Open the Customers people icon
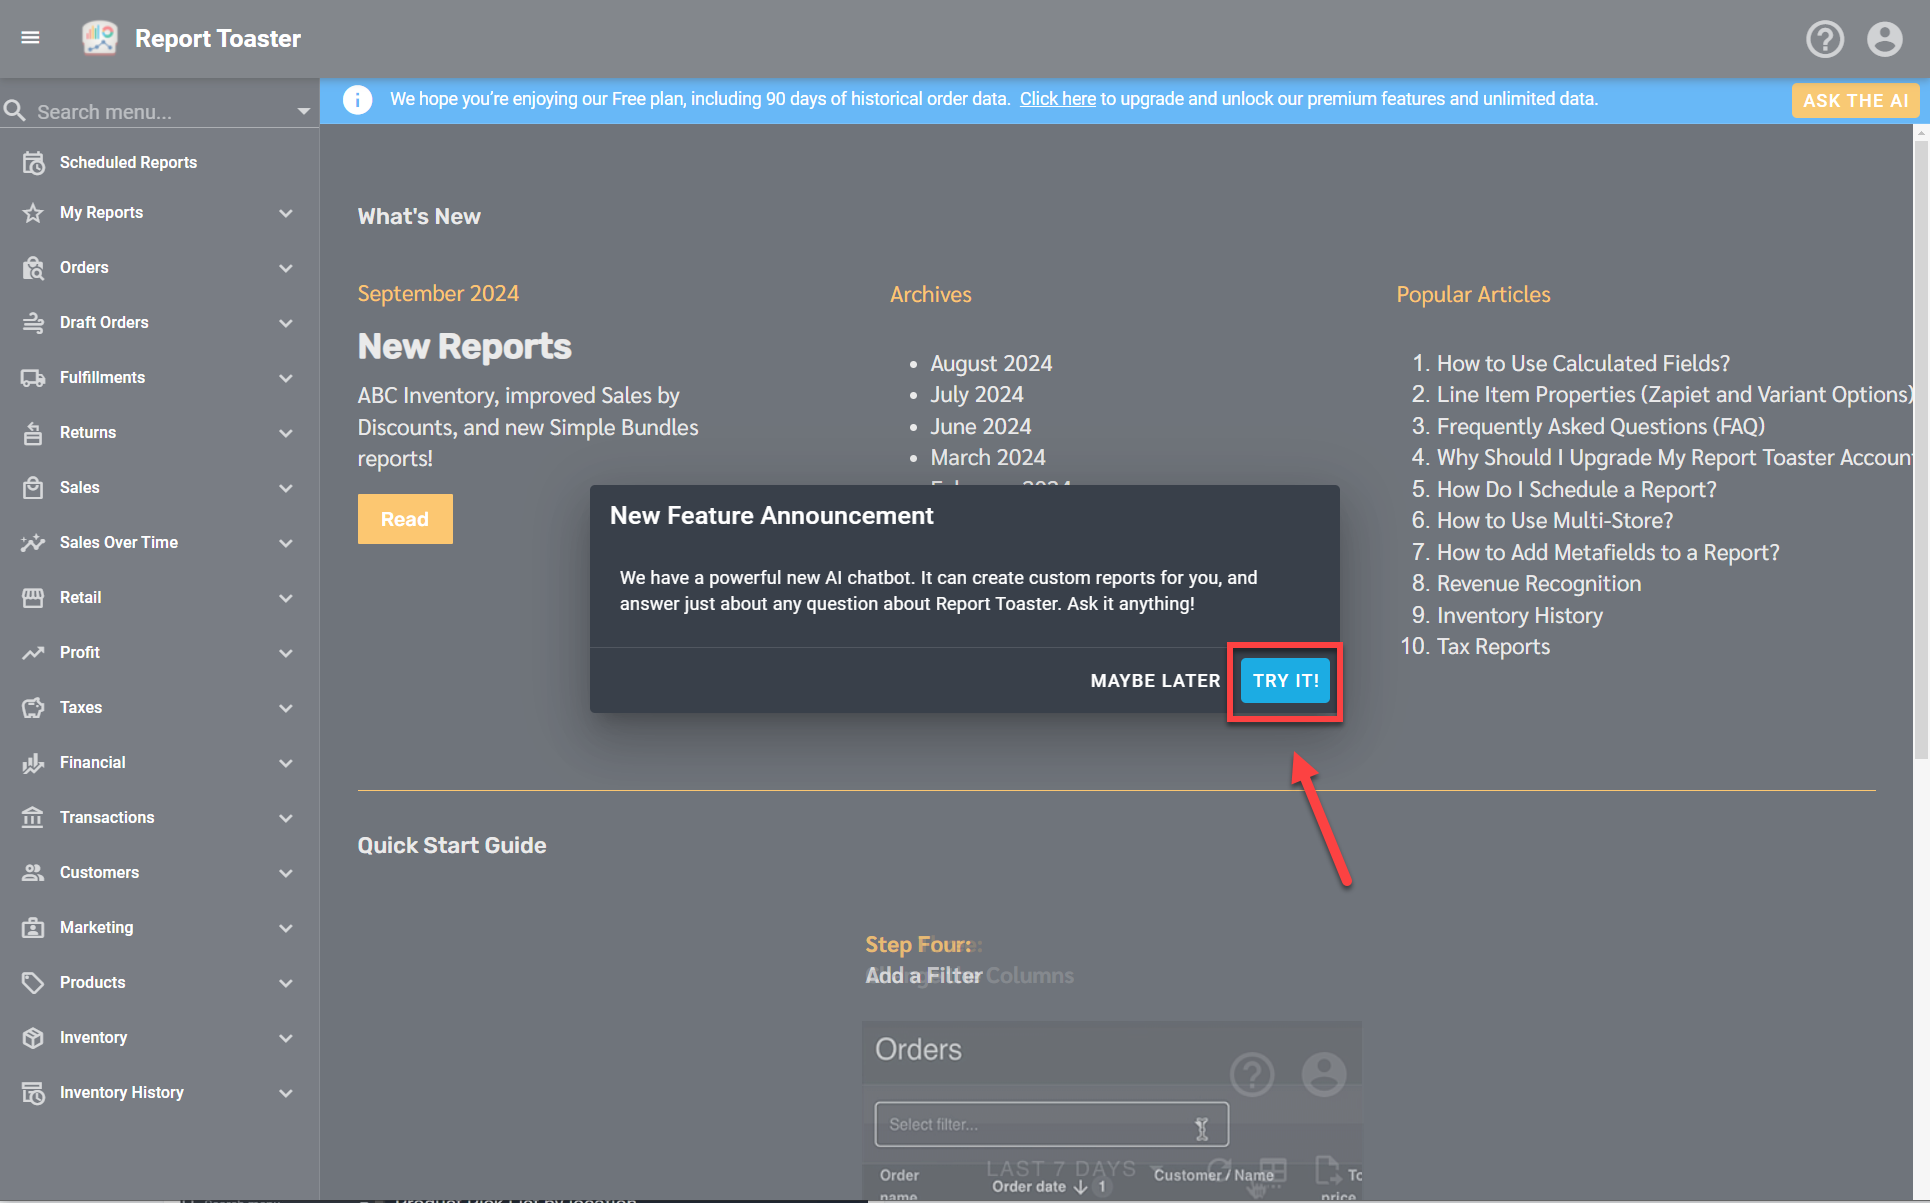The width and height of the screenshot is (1930, 1203). [33, 872]
